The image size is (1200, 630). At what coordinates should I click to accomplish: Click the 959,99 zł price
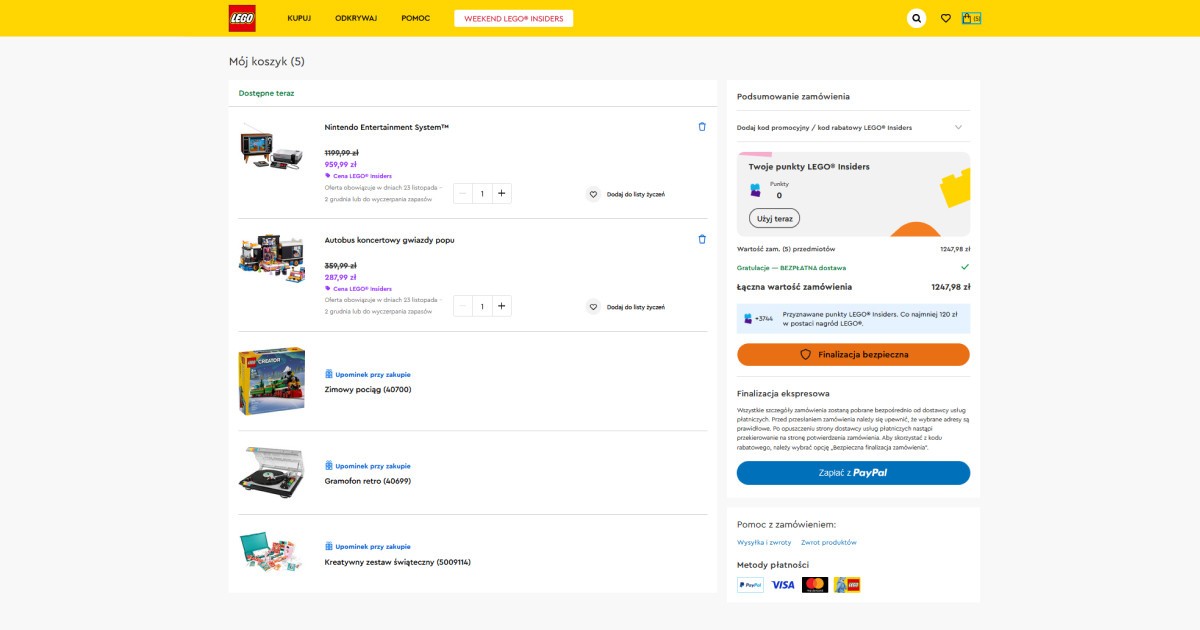coord(341,164)
